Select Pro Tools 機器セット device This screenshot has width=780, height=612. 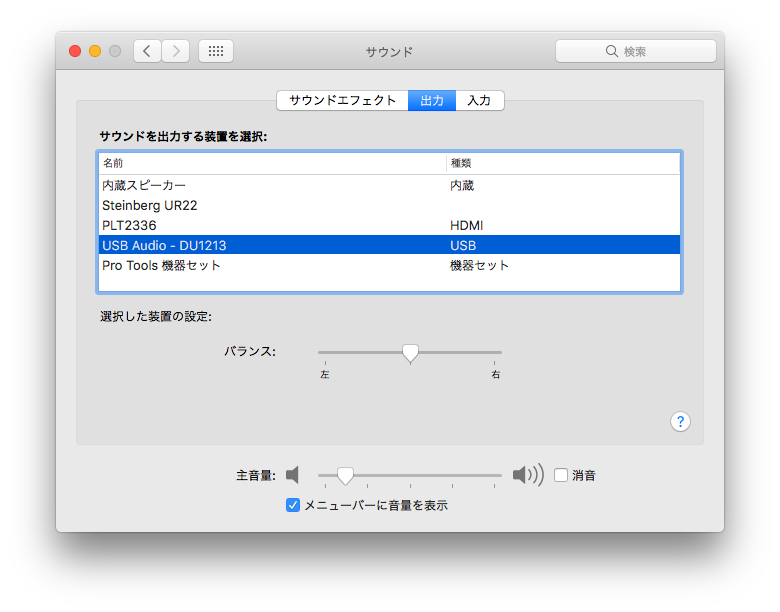click(x=389, y=265)
